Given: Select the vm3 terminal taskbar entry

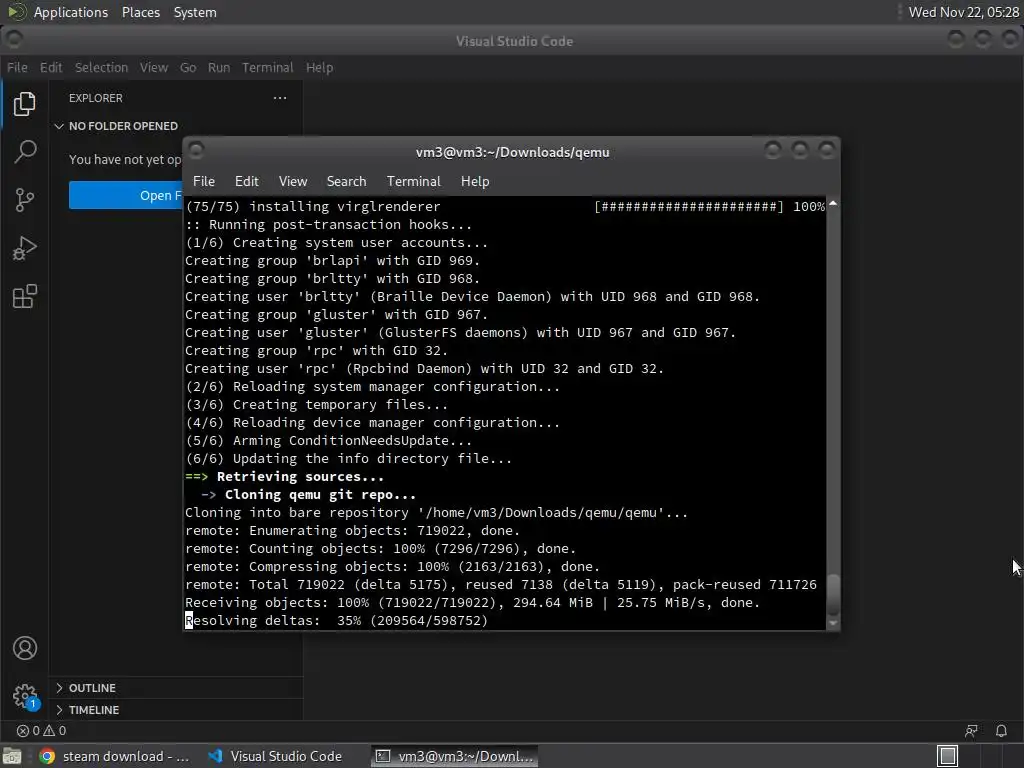Looking at the screenshot, I should click(x=455, y=756).
